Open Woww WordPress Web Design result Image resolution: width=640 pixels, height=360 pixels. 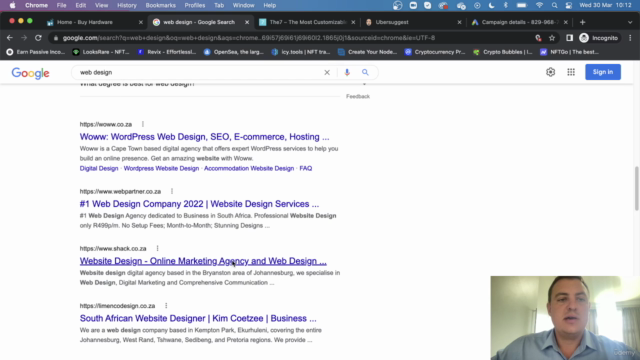pyautogui.click(x=204, y=137)
